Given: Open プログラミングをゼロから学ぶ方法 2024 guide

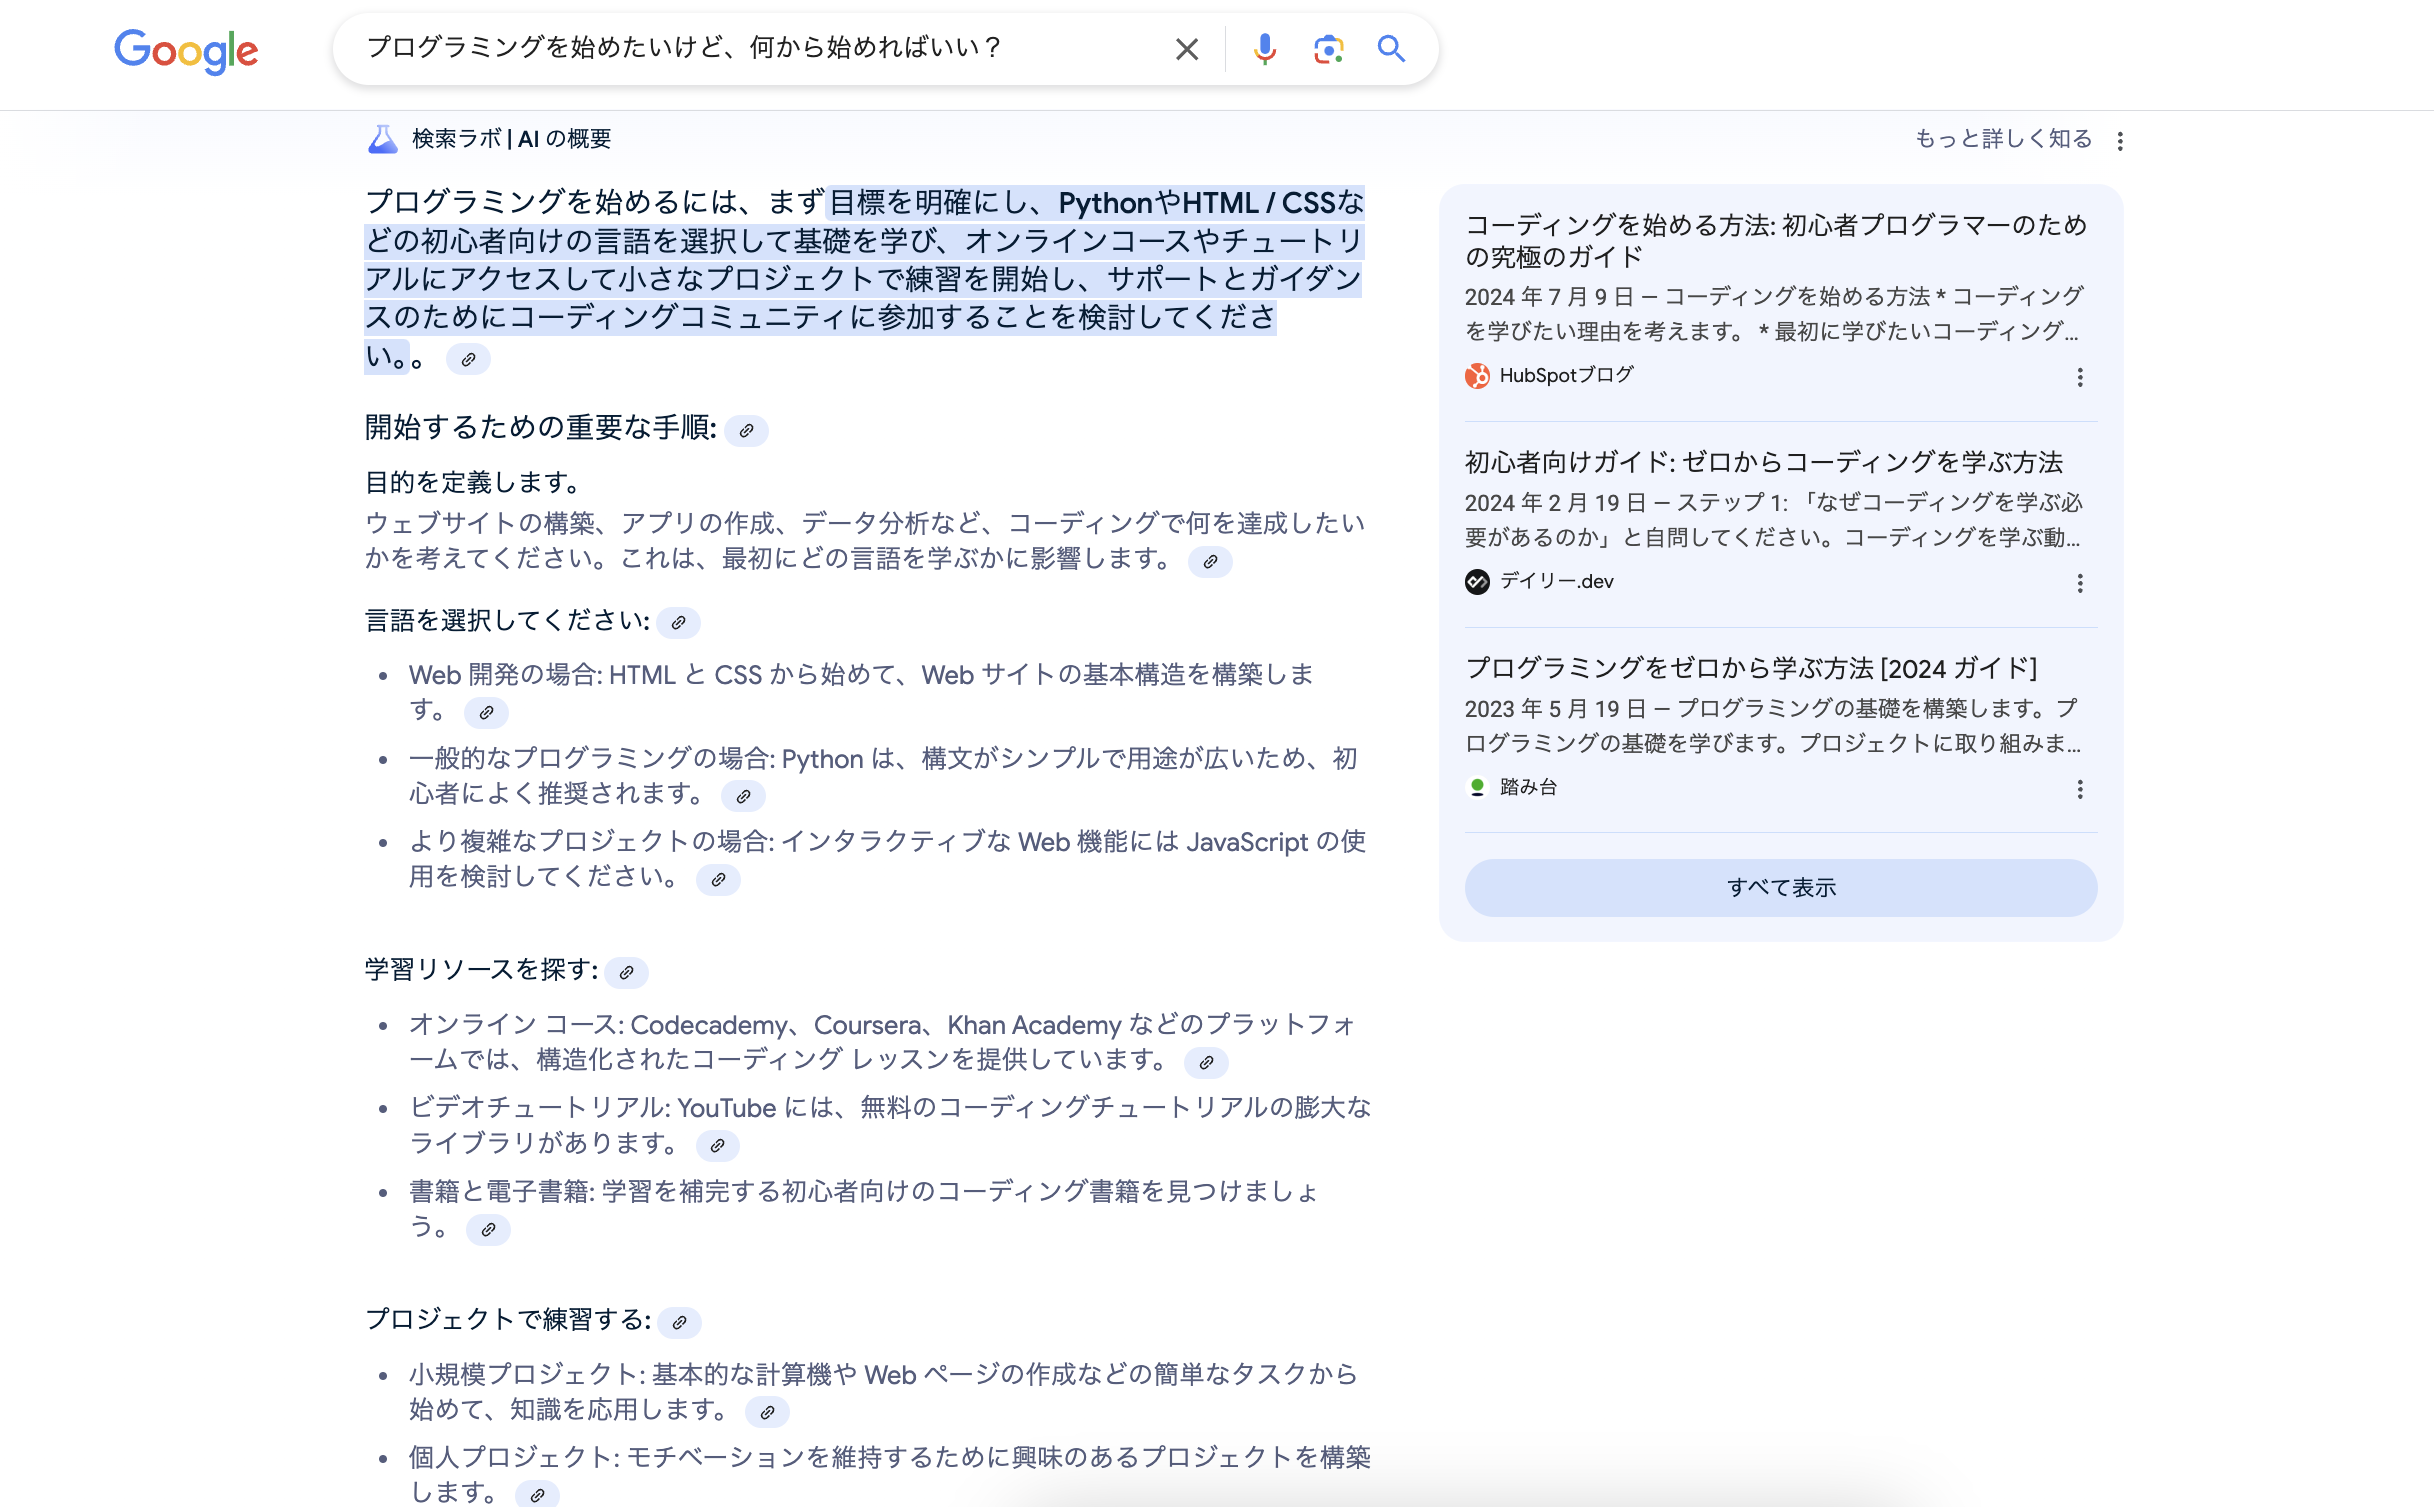Looking at the screenshot, I should tap(1750, 668).
